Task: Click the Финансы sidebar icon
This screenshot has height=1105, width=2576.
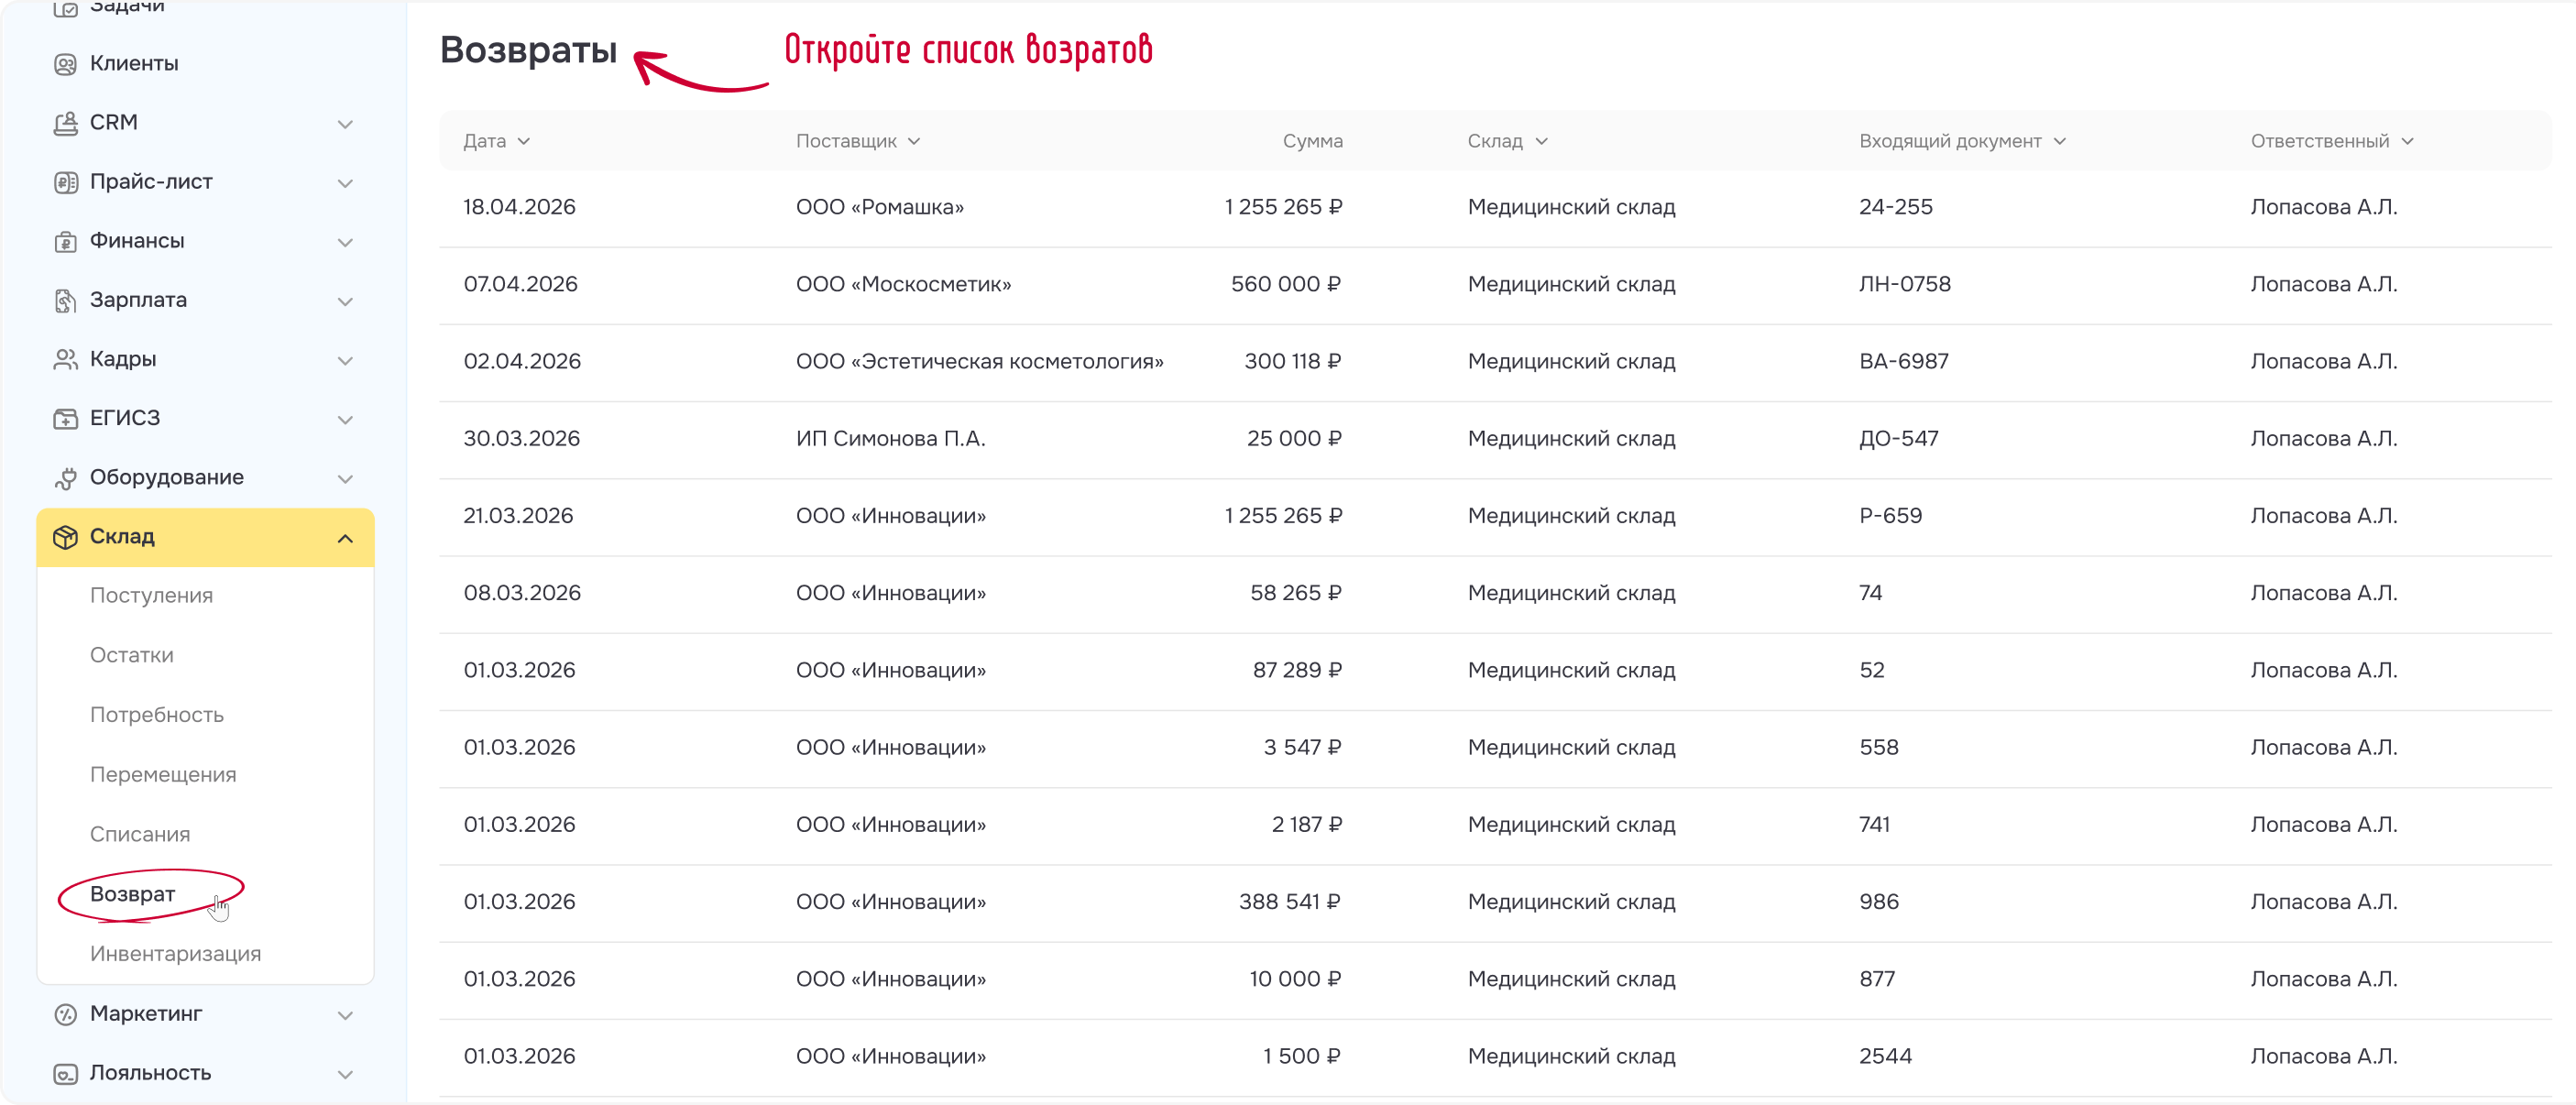Action: pos(65,241)
